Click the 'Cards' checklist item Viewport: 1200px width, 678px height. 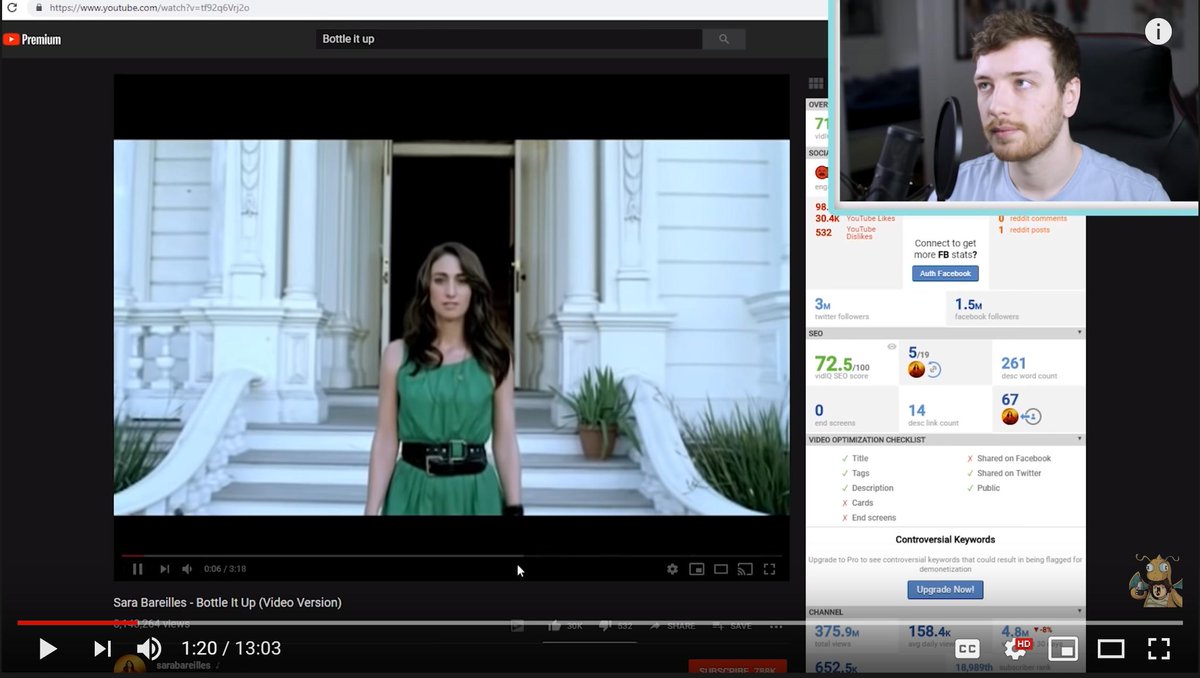862,503
